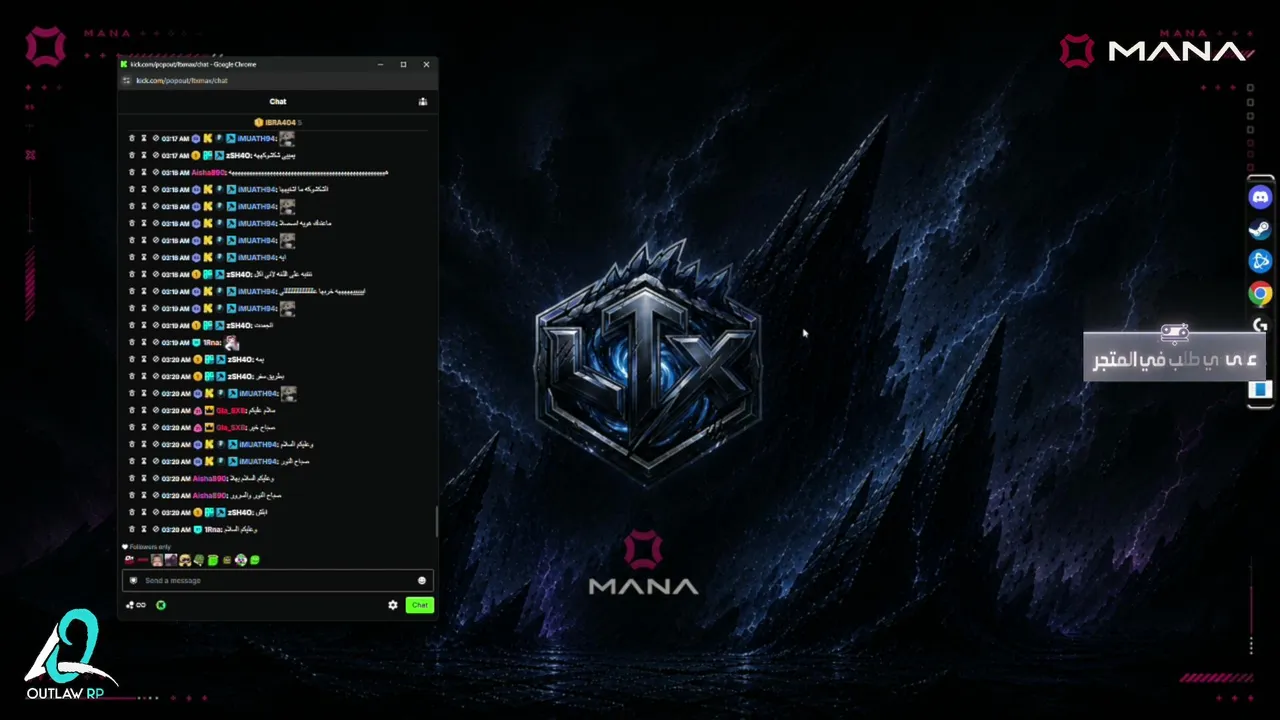The image size is (1280, 720).
Task: Ban 1Rna using the 03:19 AM row
Action: point(155,342)
